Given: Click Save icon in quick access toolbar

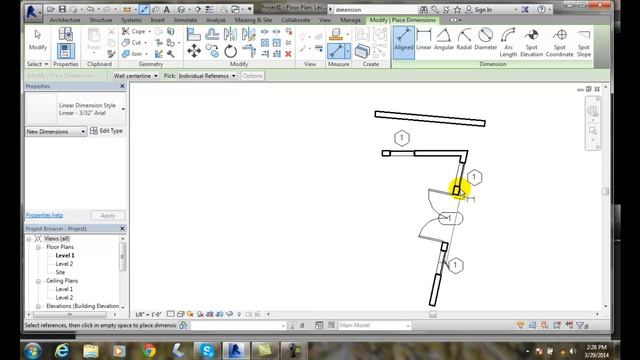Looking at the screenshot, I should point(62,9).
